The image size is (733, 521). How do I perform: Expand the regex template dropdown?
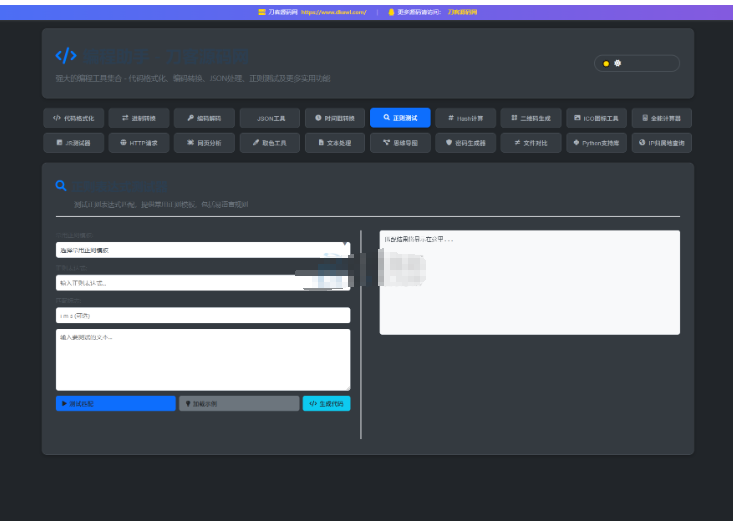[203, 250]
